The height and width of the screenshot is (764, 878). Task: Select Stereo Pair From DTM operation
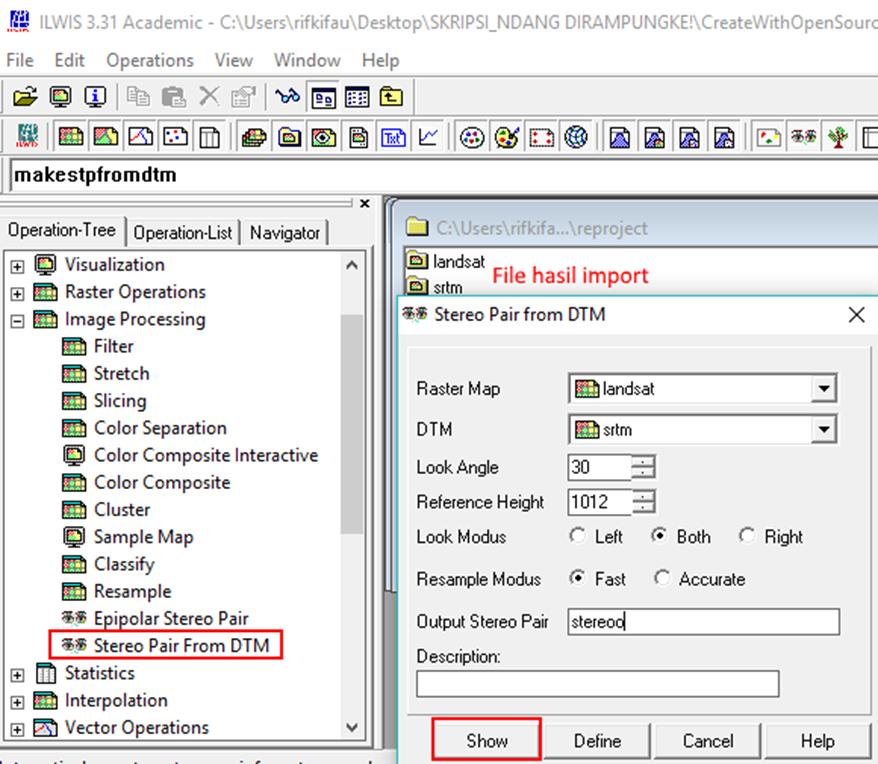(166, 645)
